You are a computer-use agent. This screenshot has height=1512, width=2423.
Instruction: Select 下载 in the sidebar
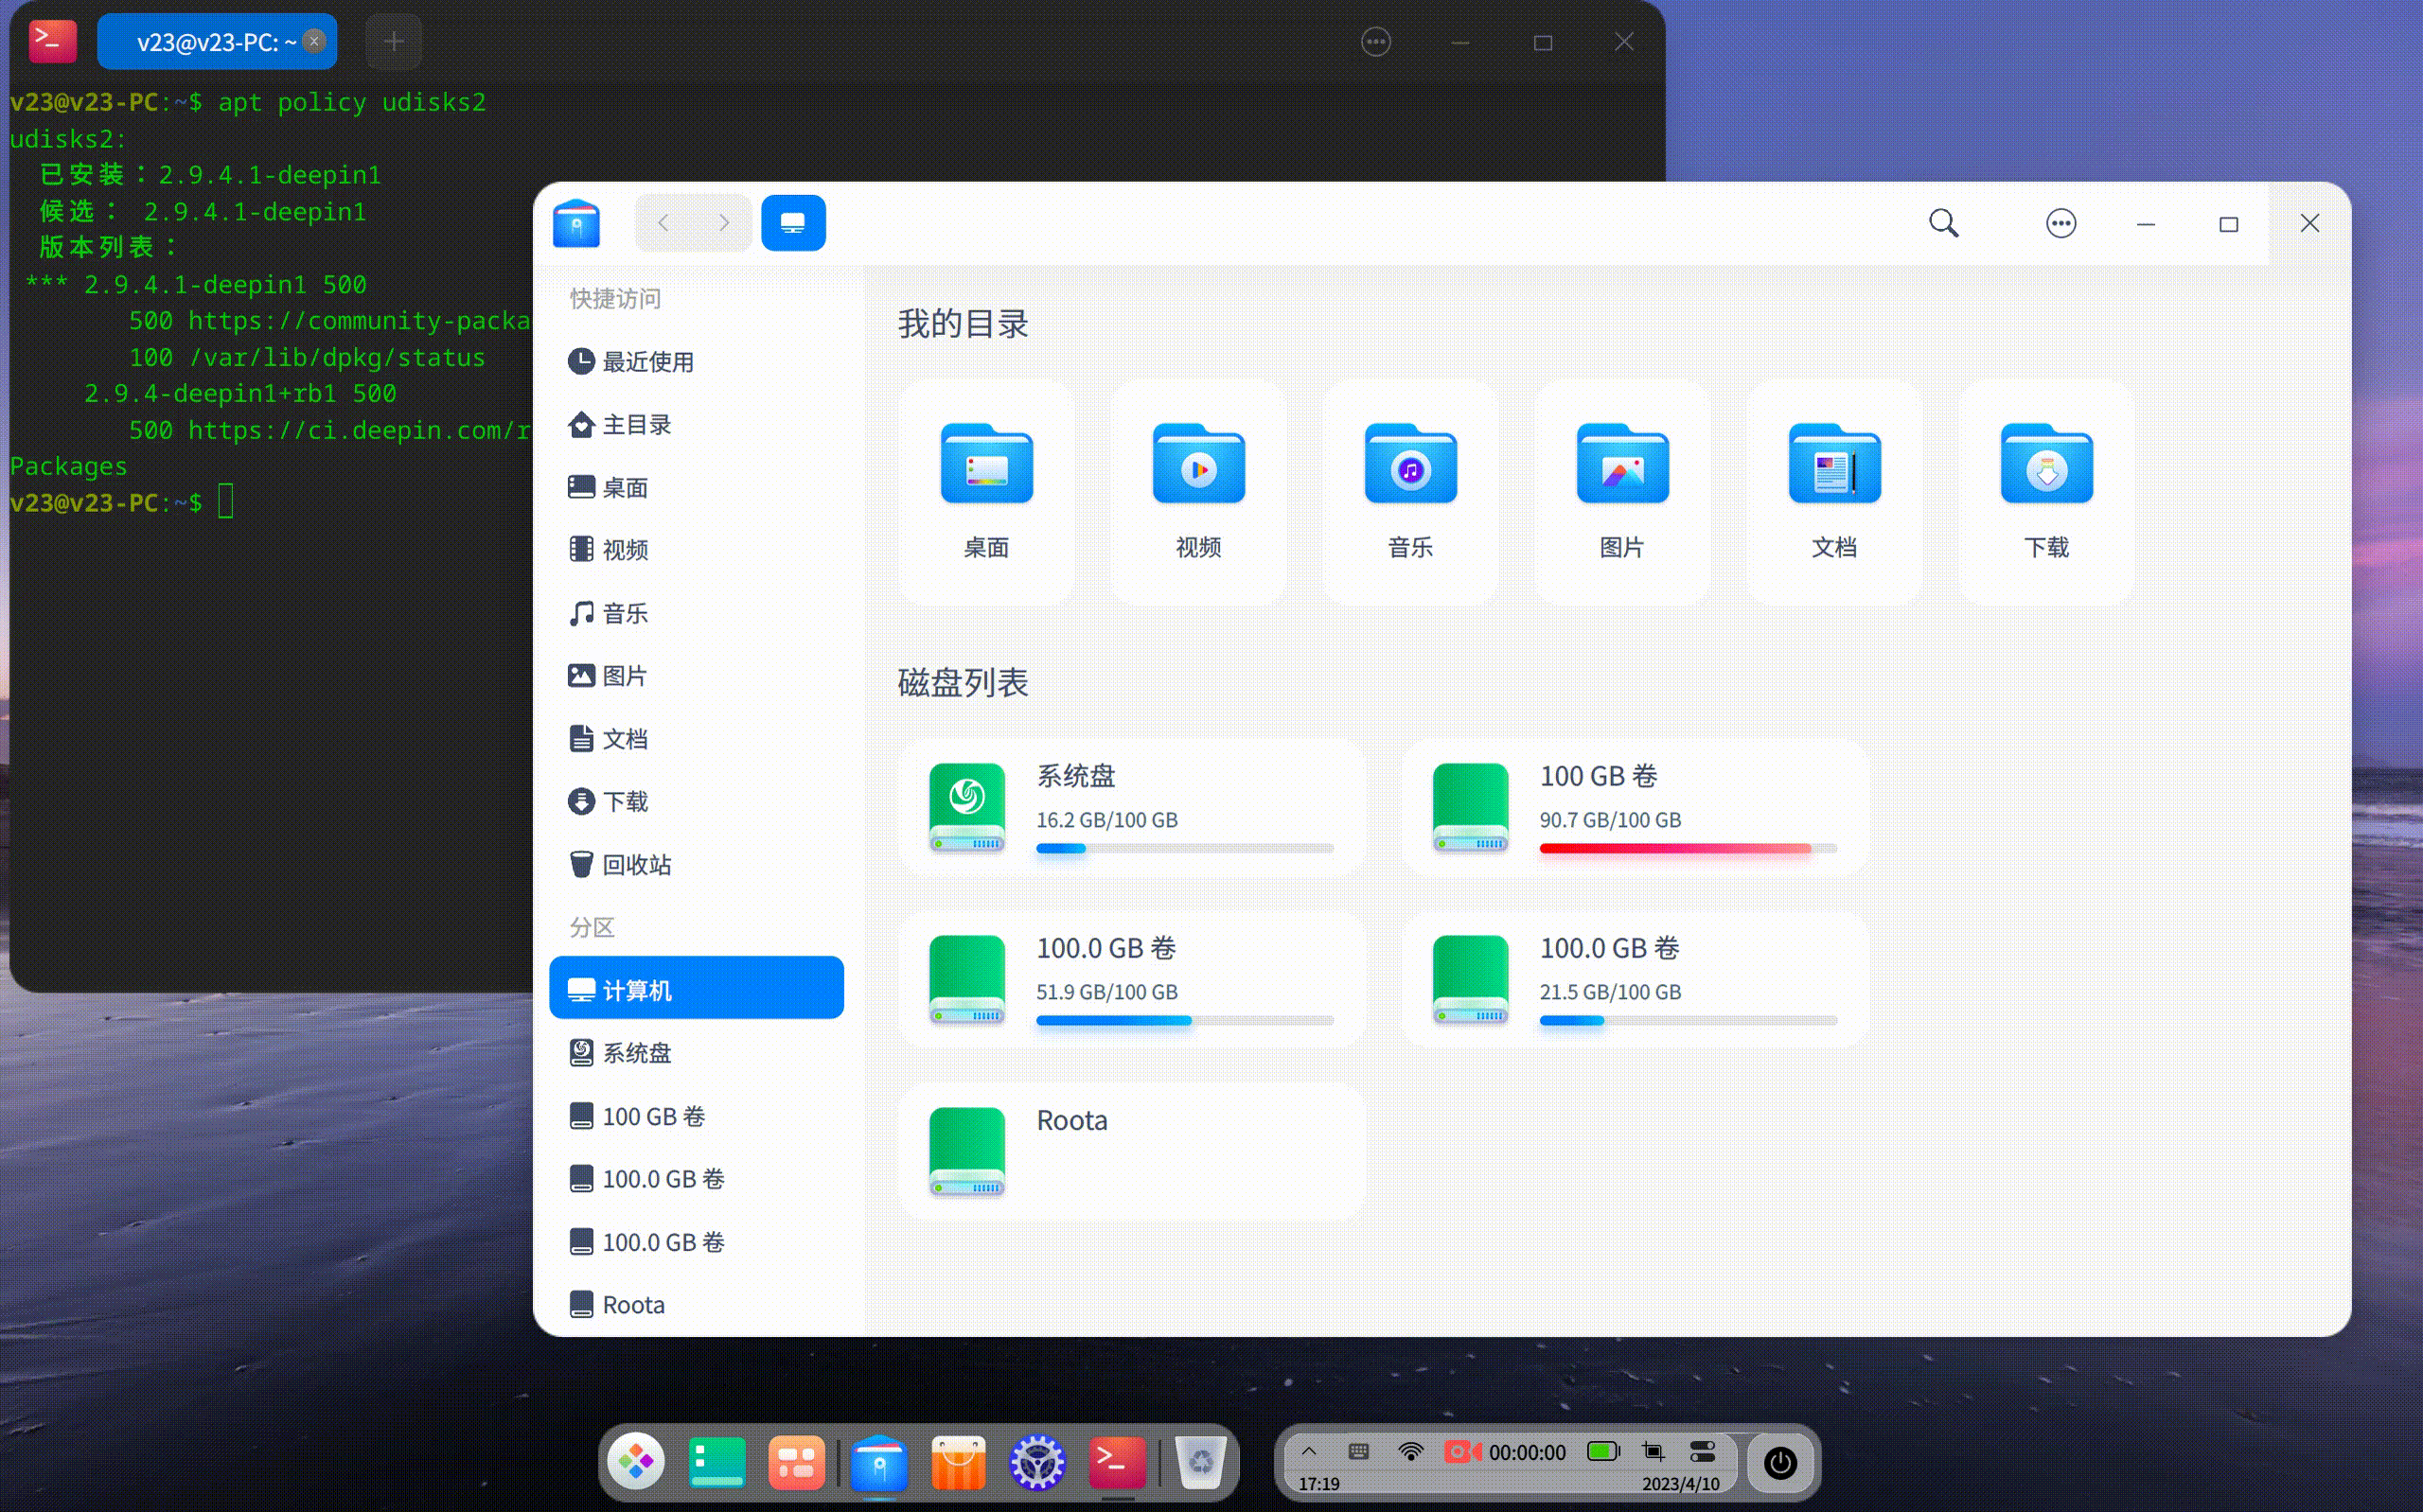(x=696, y=802)
